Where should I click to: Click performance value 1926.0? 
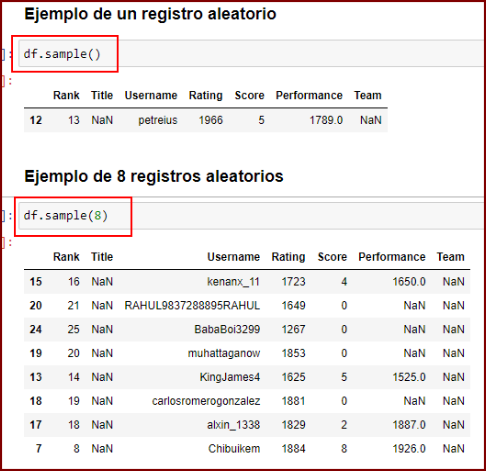pyautogui.click(x=409, y=448)
